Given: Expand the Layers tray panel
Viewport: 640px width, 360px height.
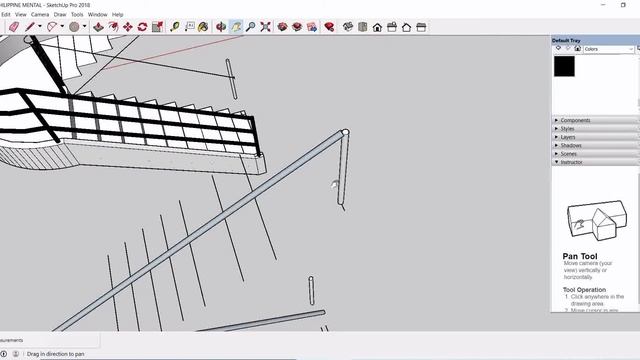Looking at the screenshot, I should pos(596,137).
